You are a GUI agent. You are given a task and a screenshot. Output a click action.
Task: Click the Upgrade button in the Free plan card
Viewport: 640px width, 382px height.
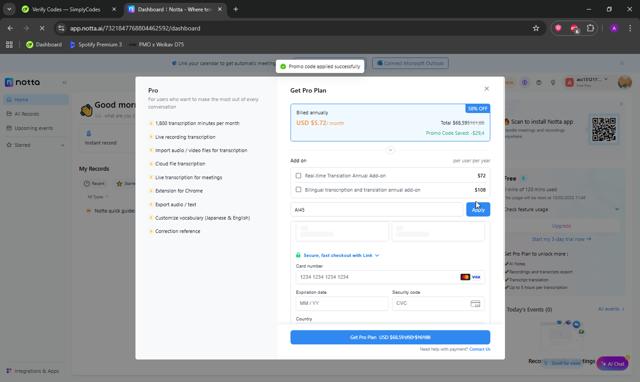[x=562, y=226]
